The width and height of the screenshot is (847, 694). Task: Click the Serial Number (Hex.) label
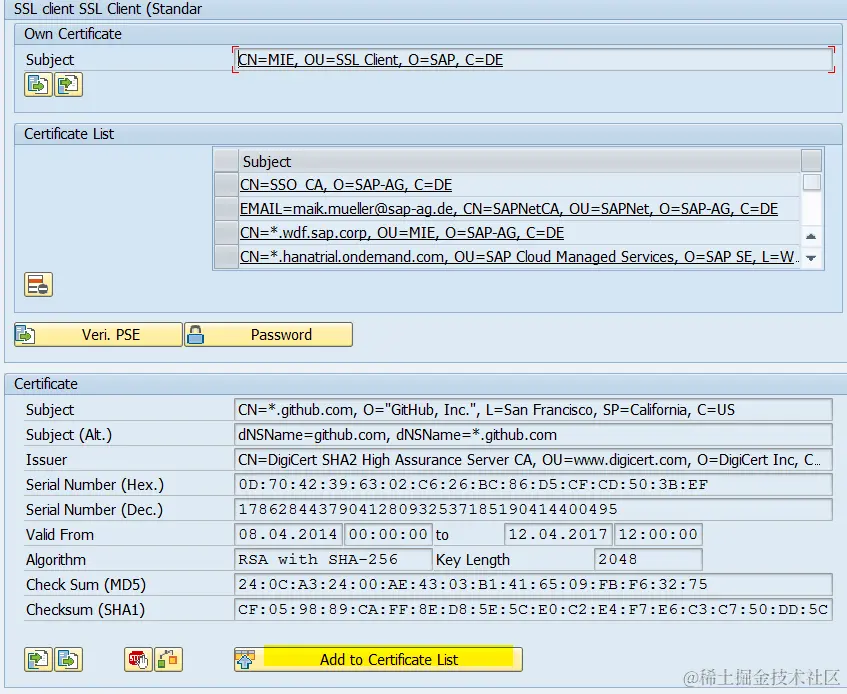(x=95, y=484)
